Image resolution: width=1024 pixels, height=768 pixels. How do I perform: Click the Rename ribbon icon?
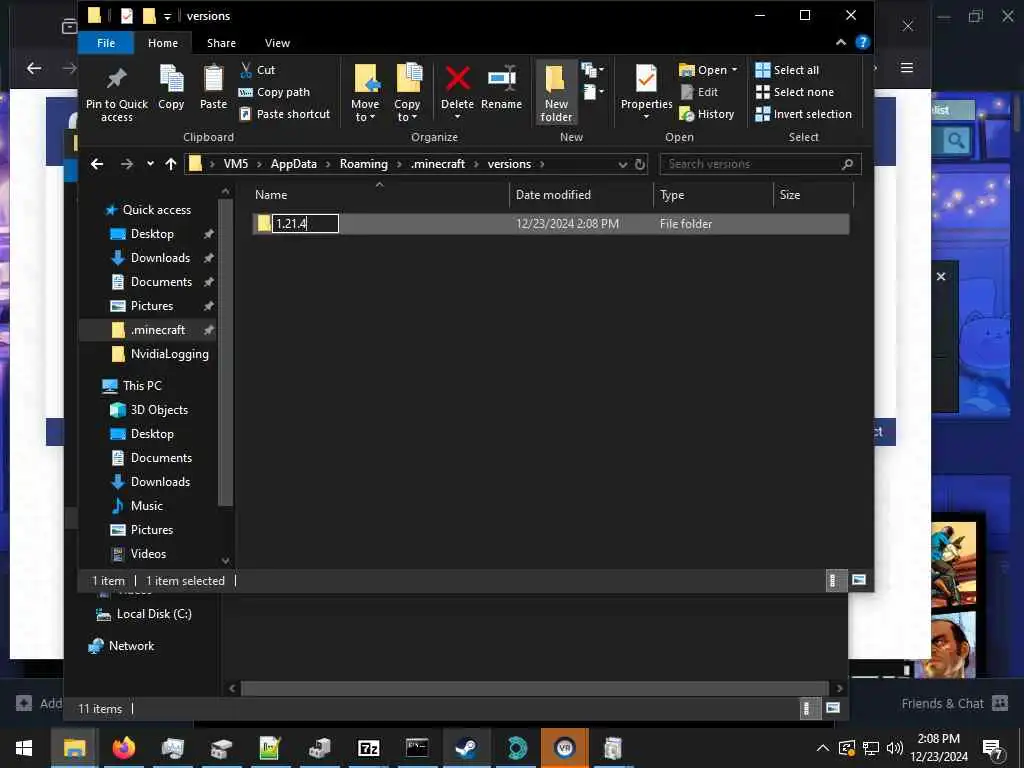(x=502, y=87)
